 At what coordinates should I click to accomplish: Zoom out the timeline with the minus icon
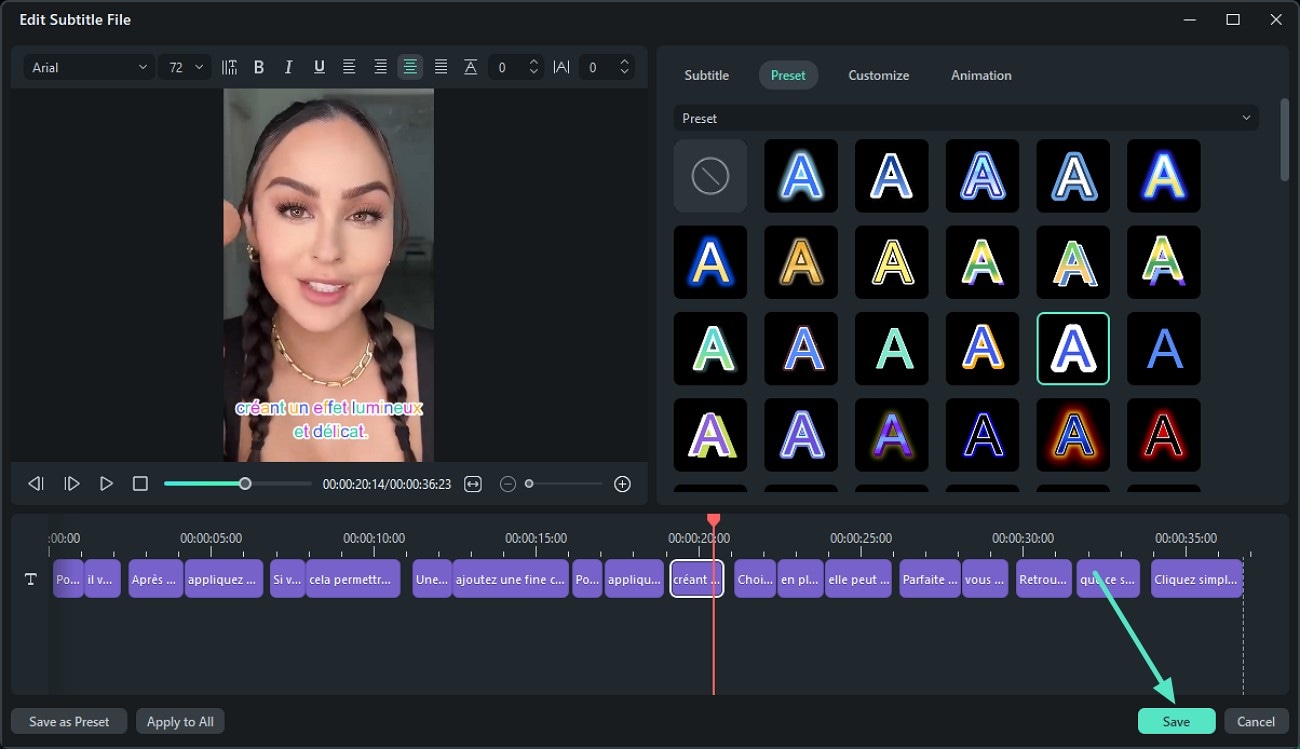point(507,484)
